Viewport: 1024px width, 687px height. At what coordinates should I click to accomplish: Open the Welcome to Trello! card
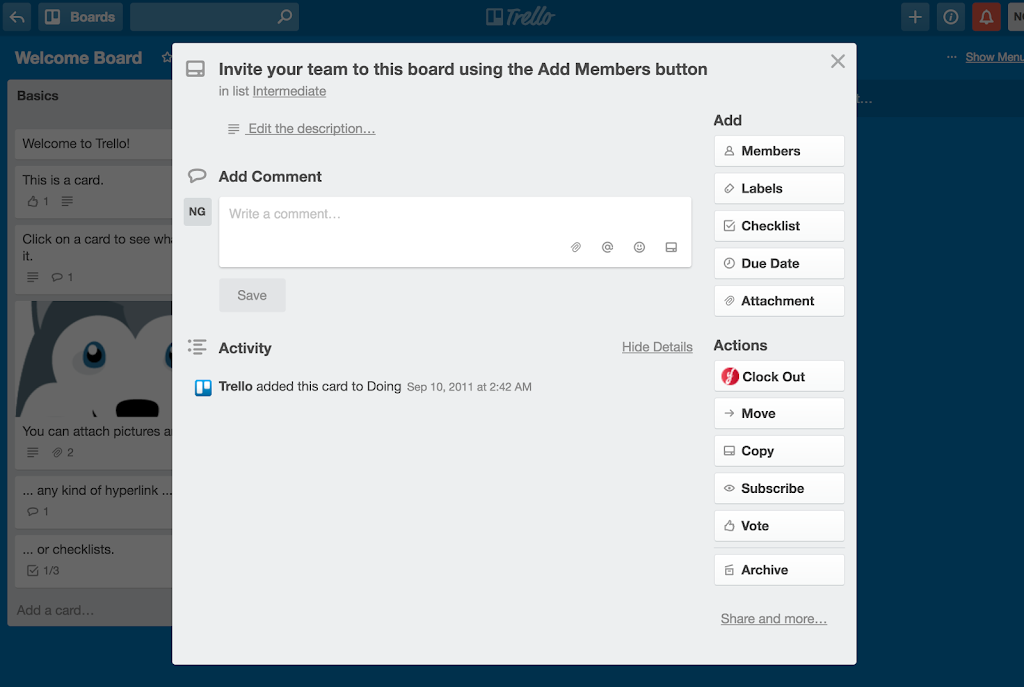[x=93, y=144]
